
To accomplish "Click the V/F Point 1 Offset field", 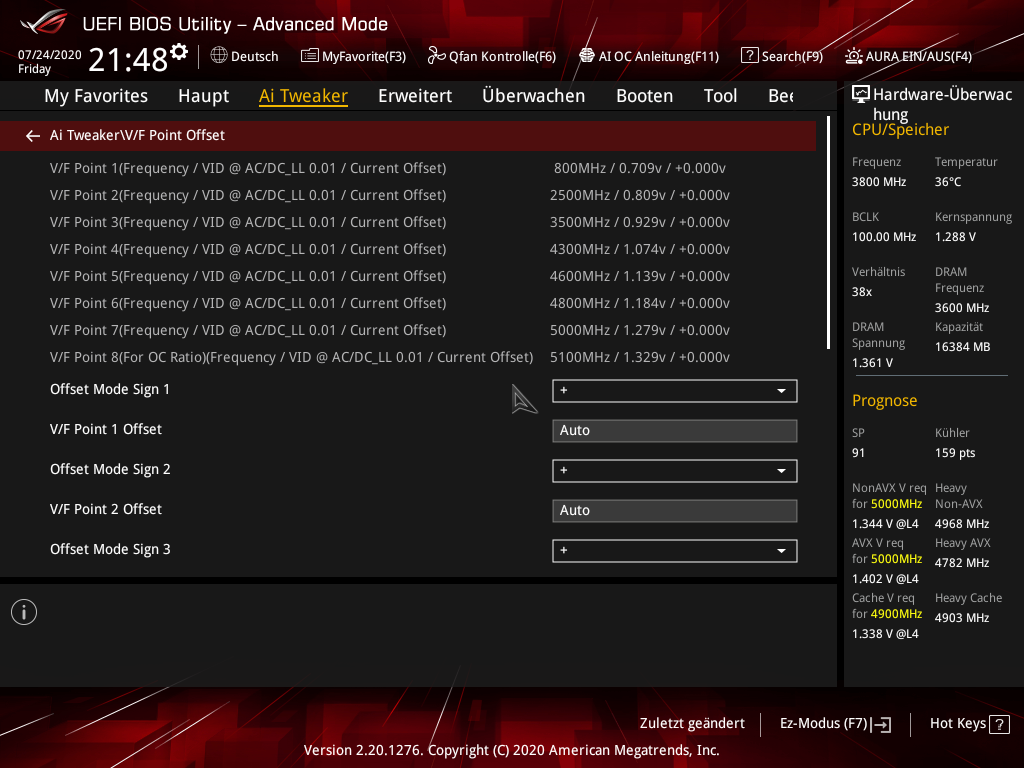I will (x=675, y=430).
